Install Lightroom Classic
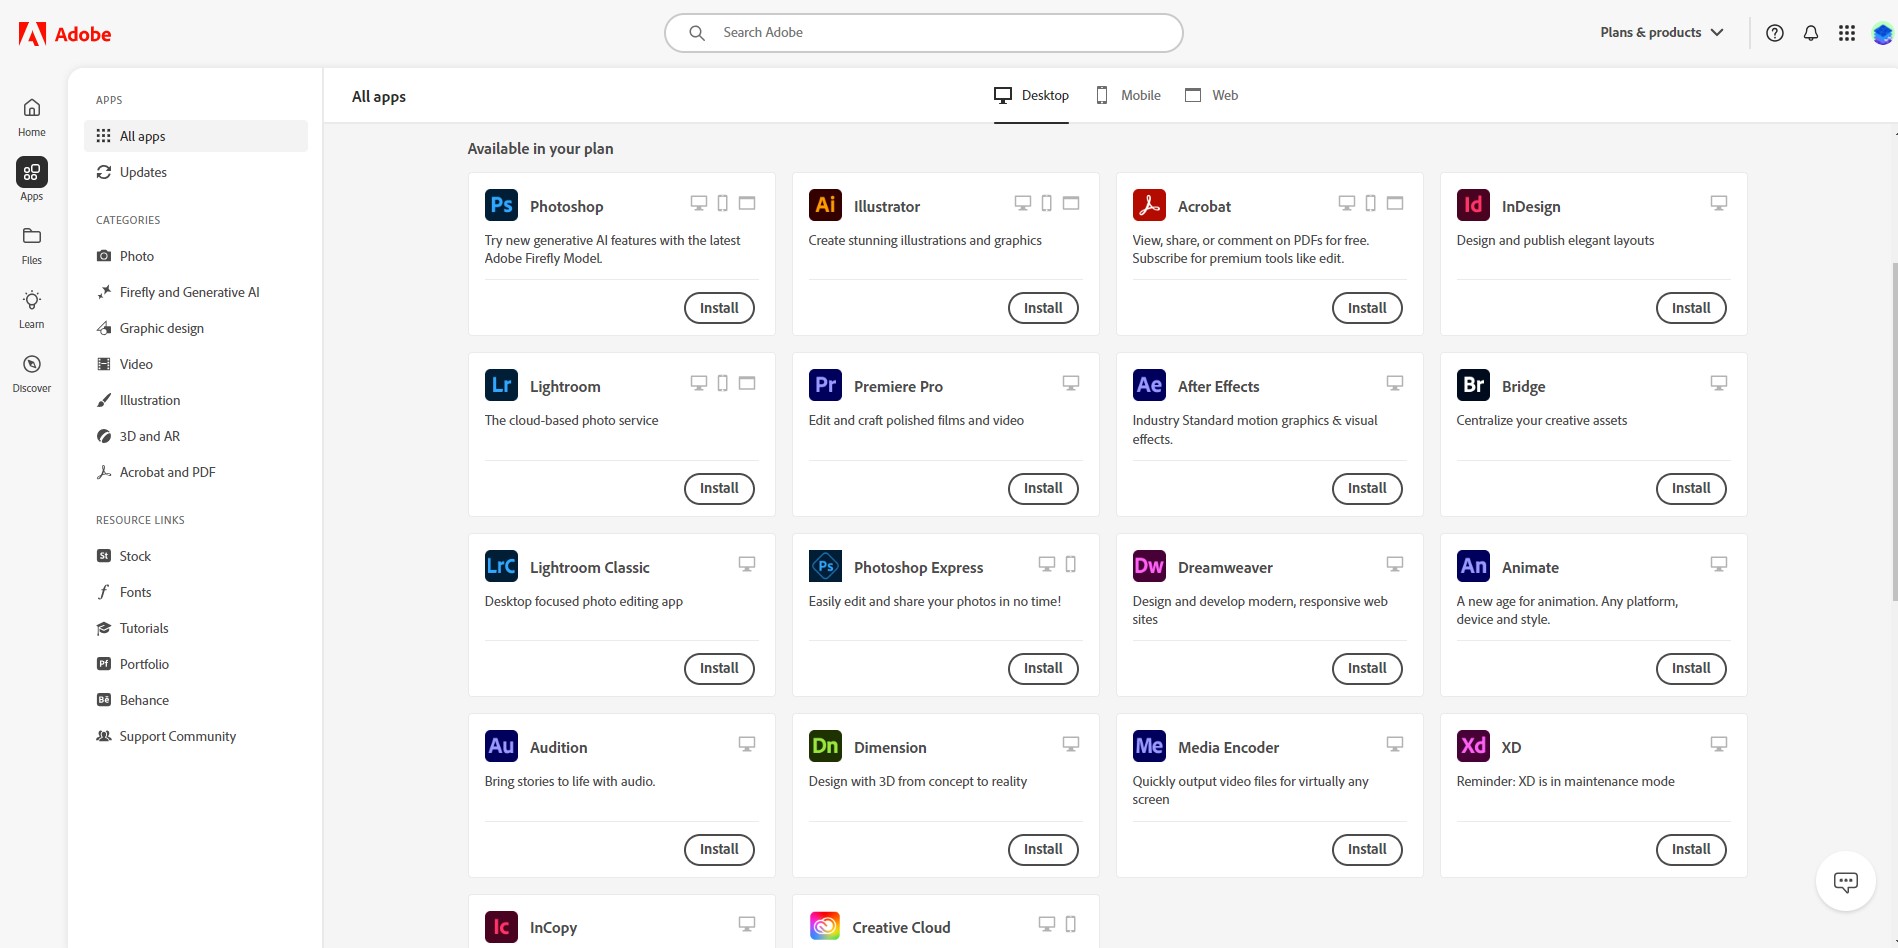 click(719, 668)
